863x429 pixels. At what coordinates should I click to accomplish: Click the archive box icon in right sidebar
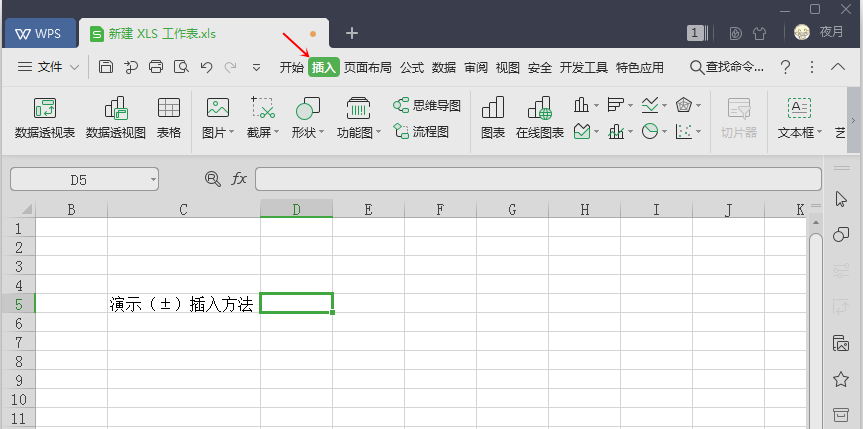click(840, 414)
